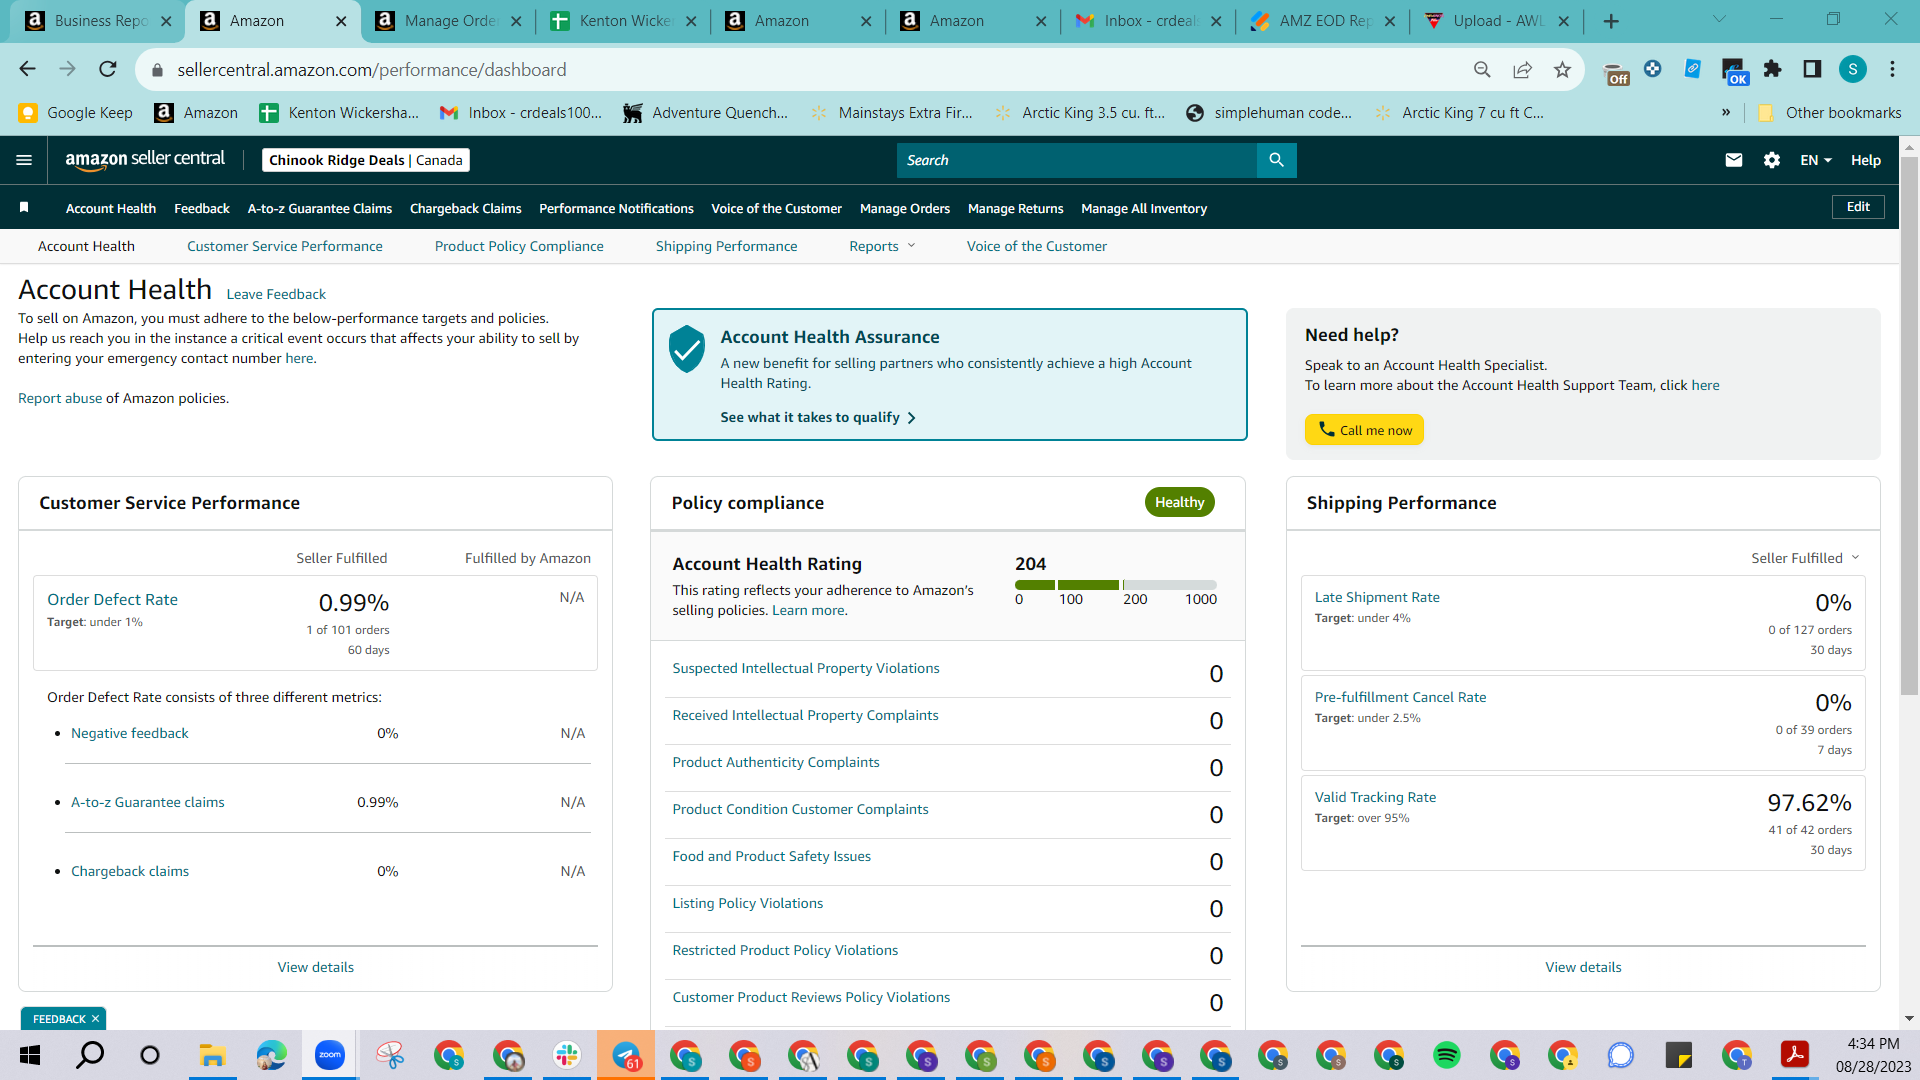Screen dimensions: 1920x1080
Task: Open the Chrome profile avatar S
Action: [x=1853, y=69]
